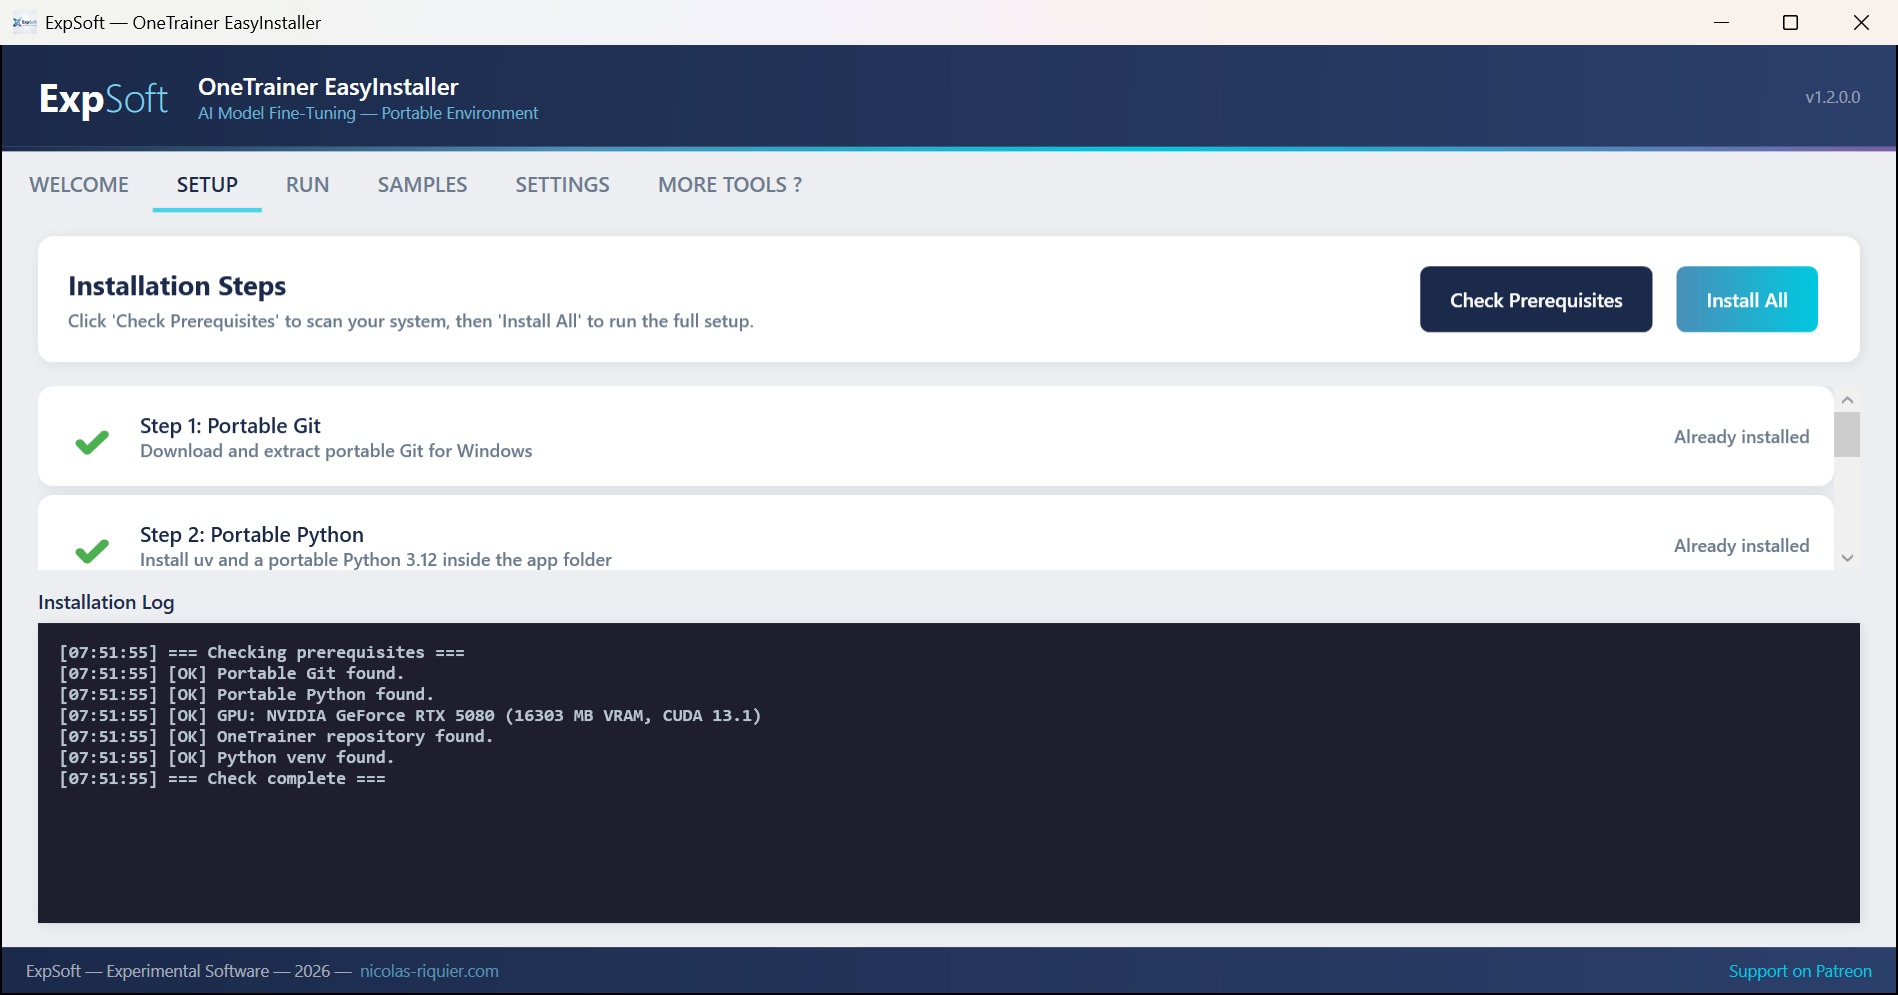Click the steps list scrollbar thumb

tap(1847, 434)
